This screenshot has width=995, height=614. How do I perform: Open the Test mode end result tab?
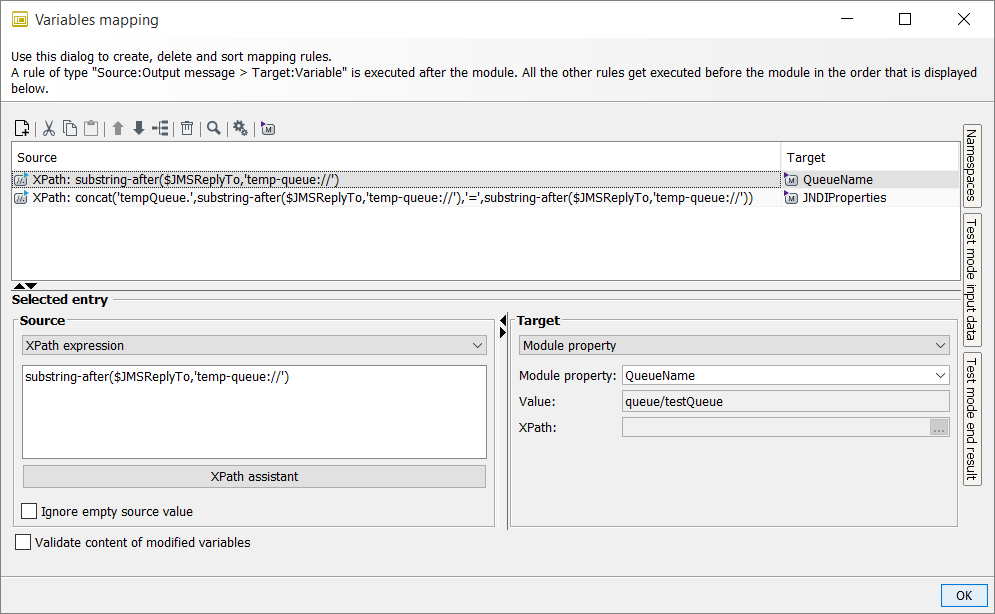[x=971, y=418]
